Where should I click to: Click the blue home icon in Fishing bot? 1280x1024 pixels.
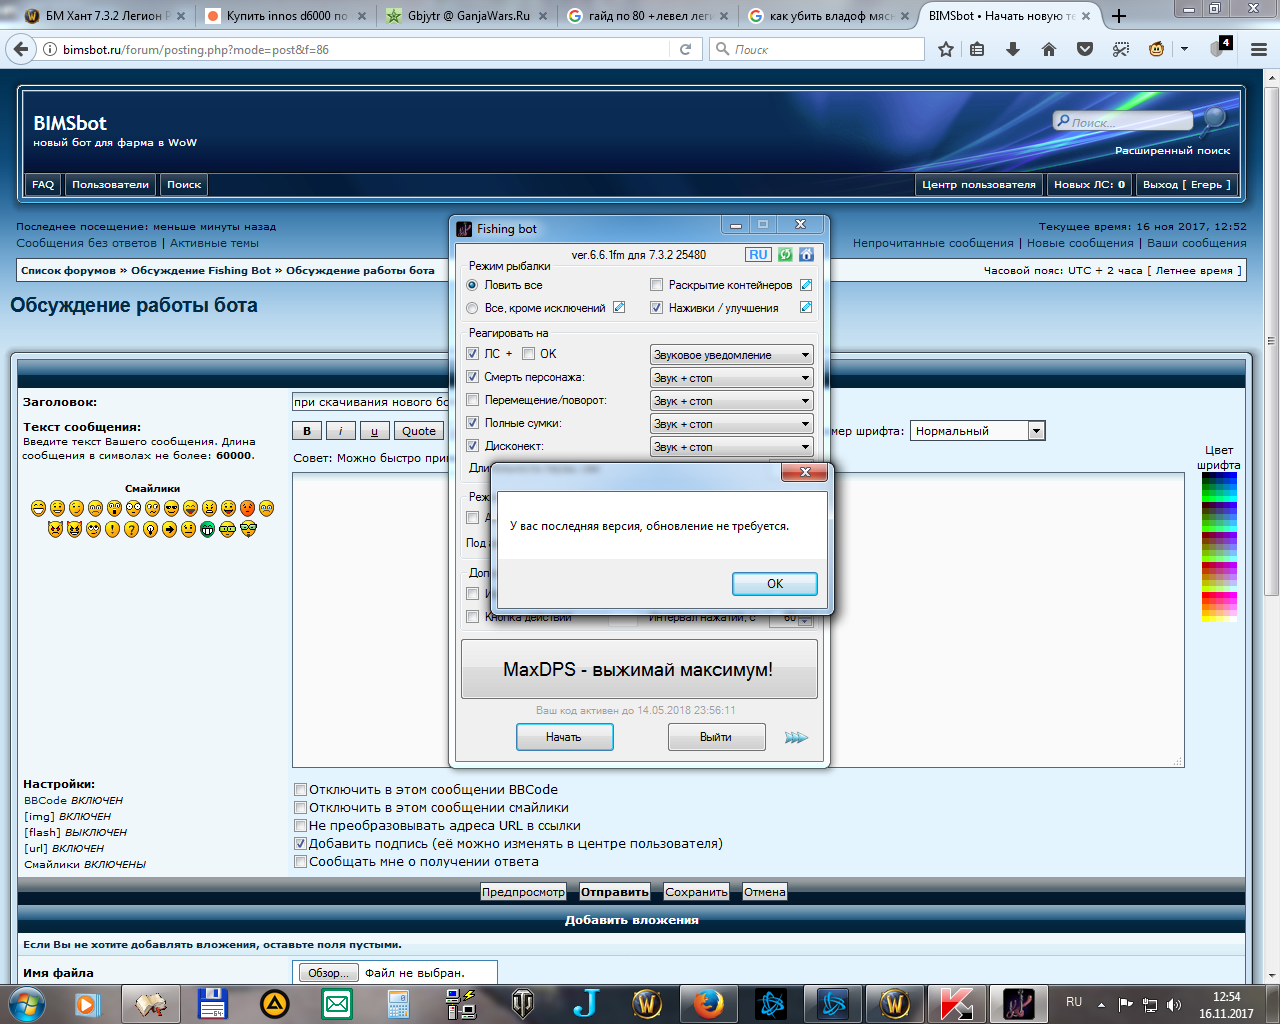point(806,254)
